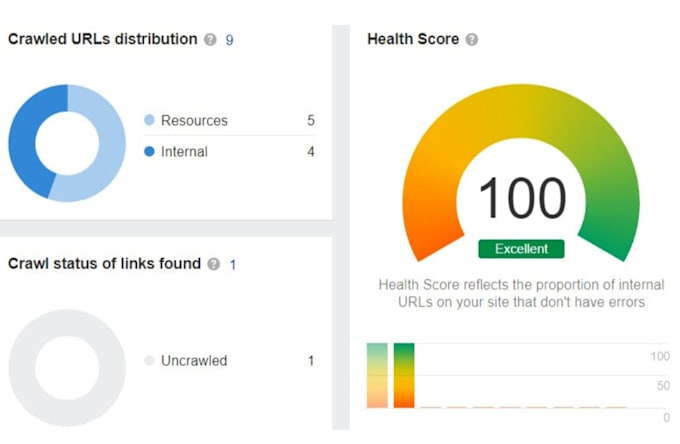Click the grey Uncrawled legend dot
The width and height of the screenshot is (680, 444).
point(149,360)
